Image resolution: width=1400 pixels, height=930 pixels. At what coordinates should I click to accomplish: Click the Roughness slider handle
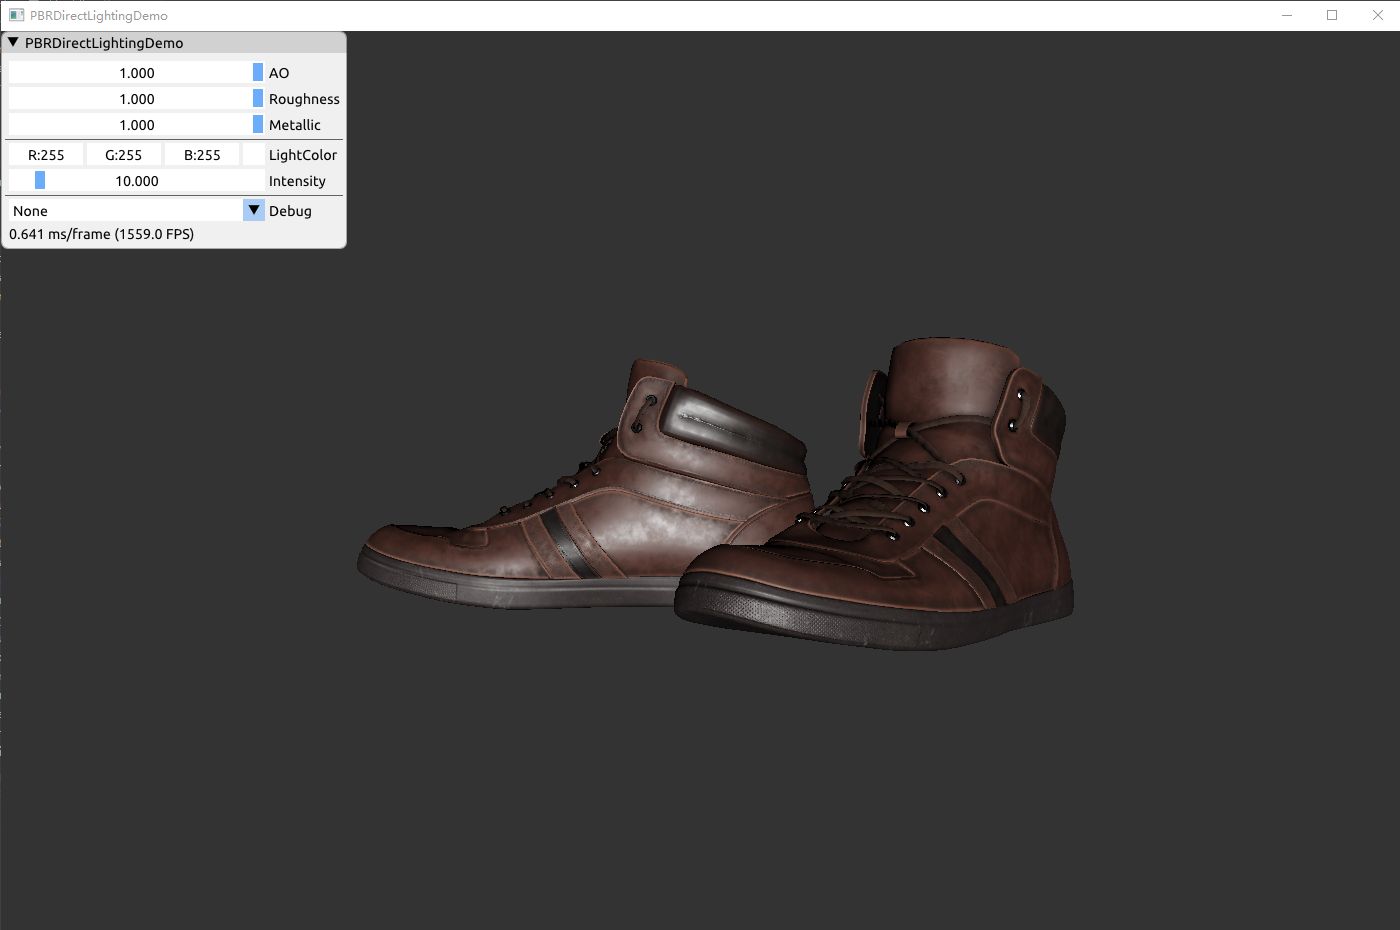point(258,99)
